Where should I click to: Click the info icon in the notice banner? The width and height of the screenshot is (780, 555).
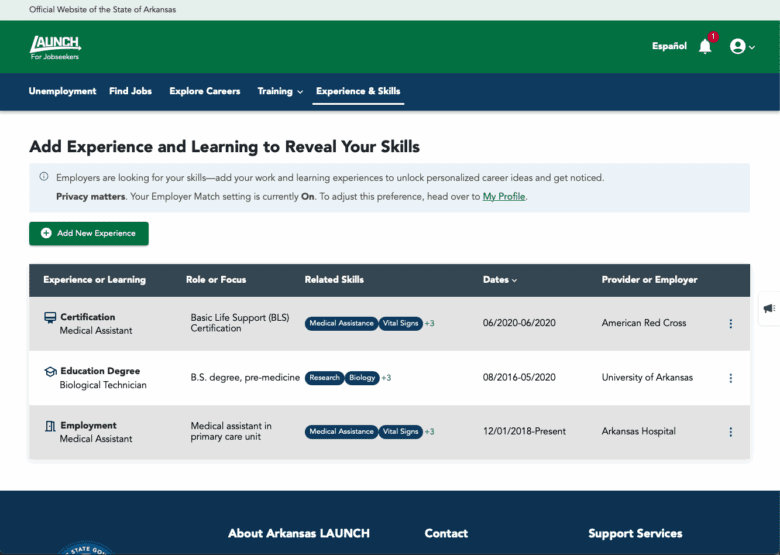click(44, 177)
